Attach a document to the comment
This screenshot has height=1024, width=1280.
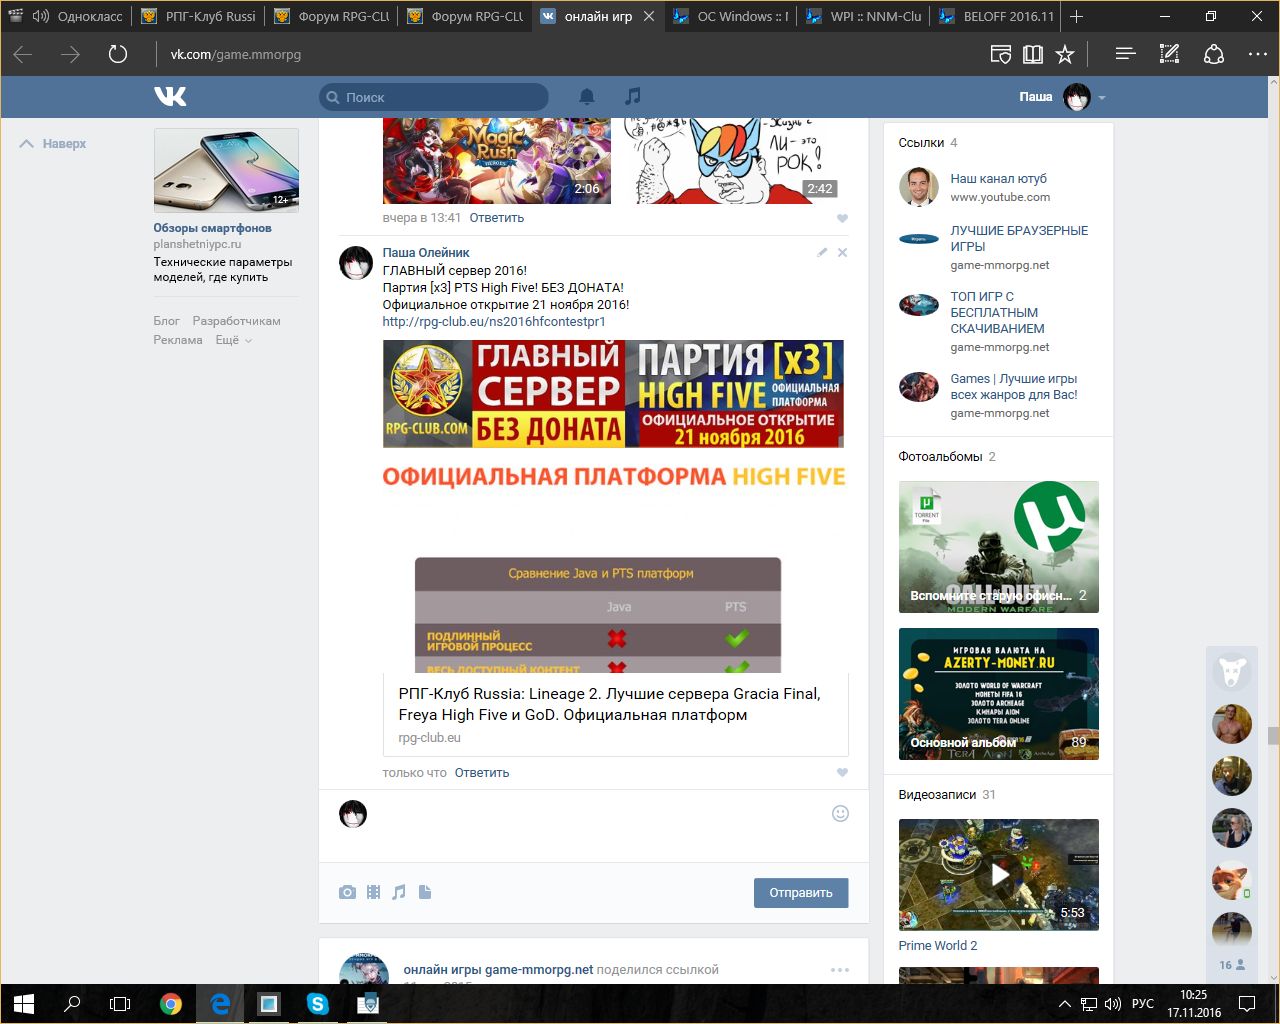coord(425,892)
